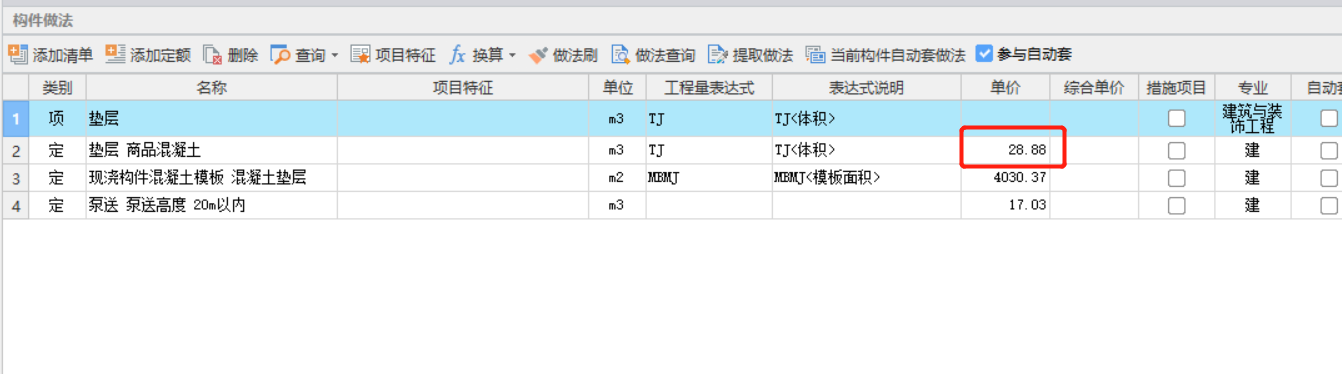
Task: Click the 项 category cell in row 1
Action: tap(57, 119)
